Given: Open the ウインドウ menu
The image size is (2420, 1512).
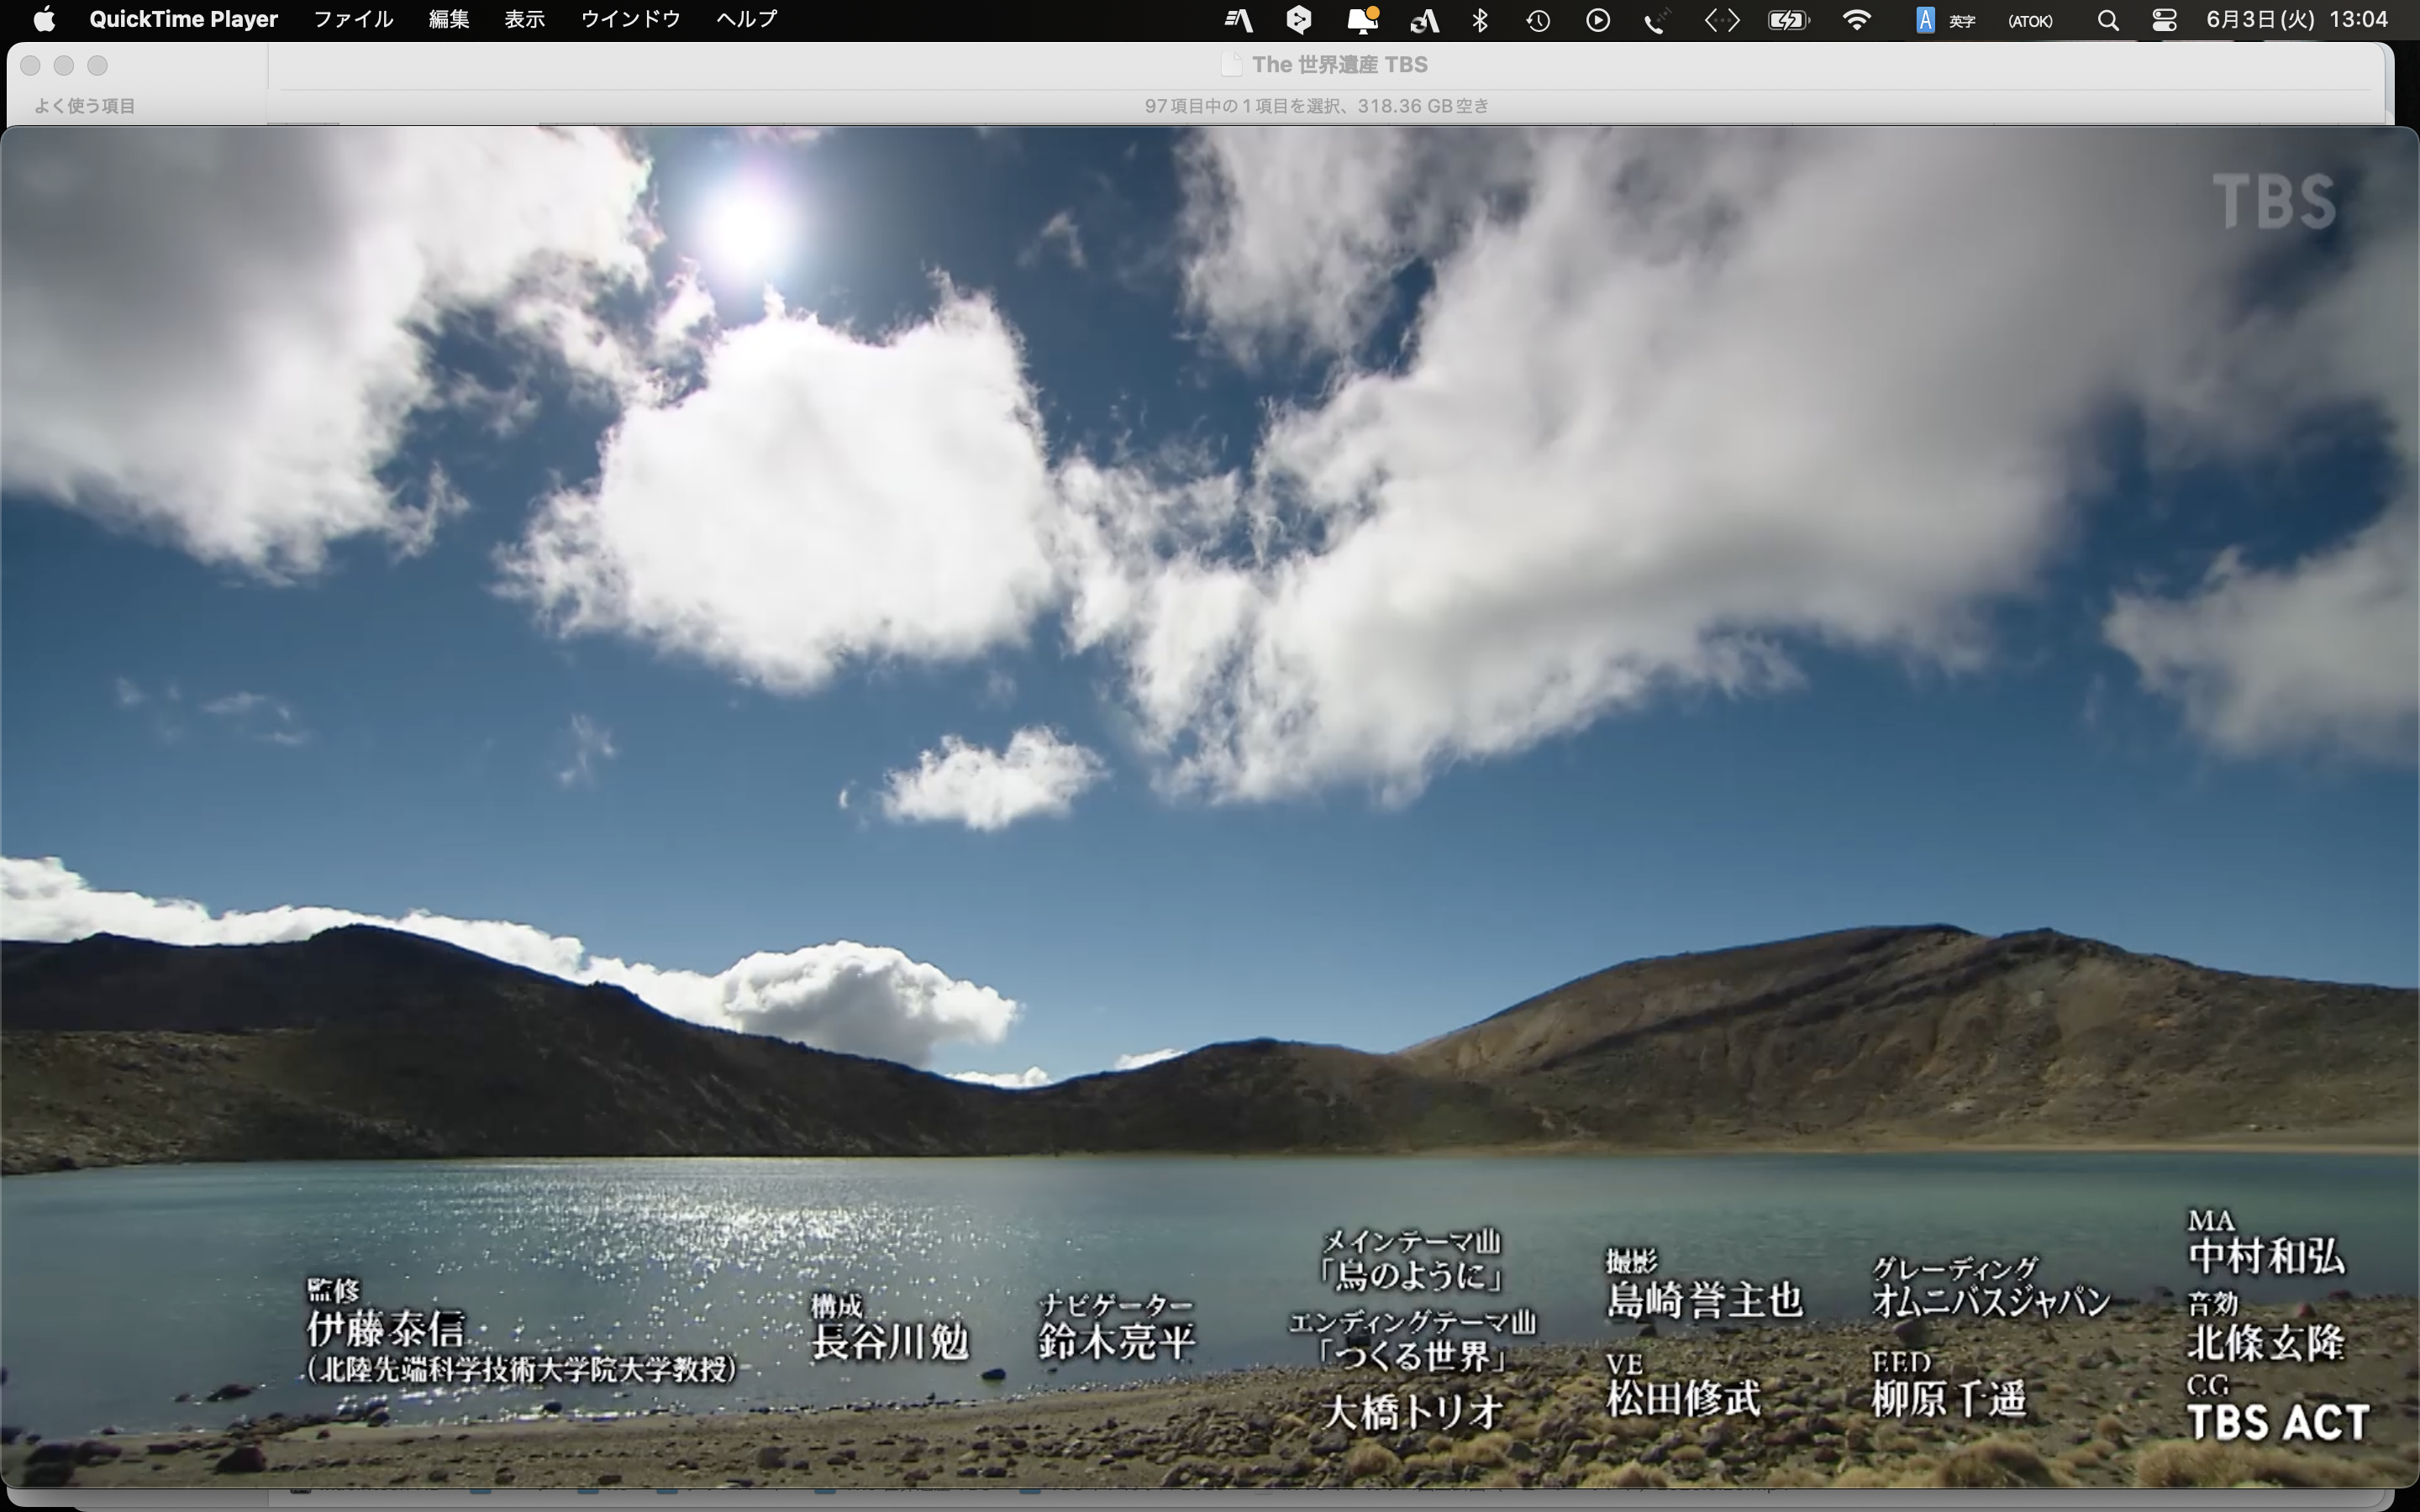Looking at the screenshot, I should click(630, 19).
